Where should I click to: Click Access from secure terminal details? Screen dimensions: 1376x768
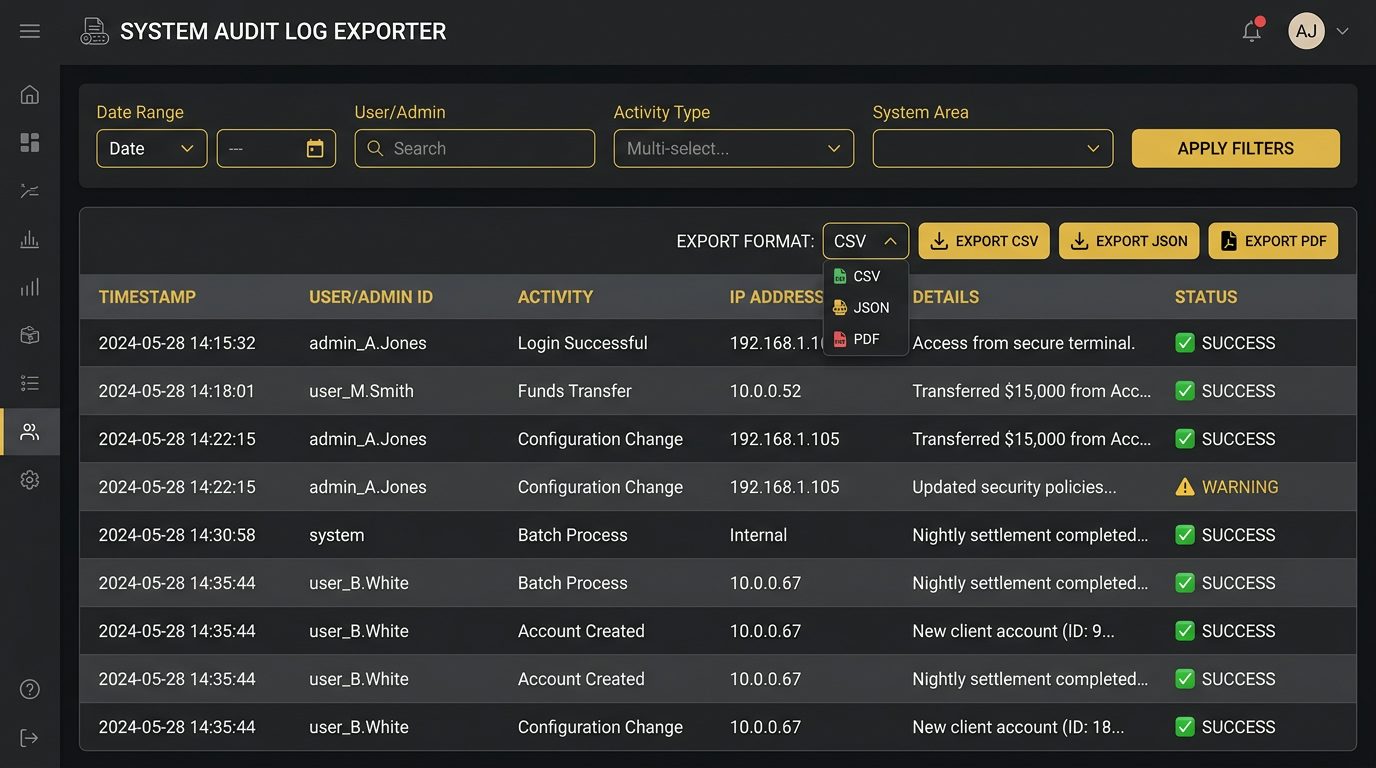[x=1023, y=343]
